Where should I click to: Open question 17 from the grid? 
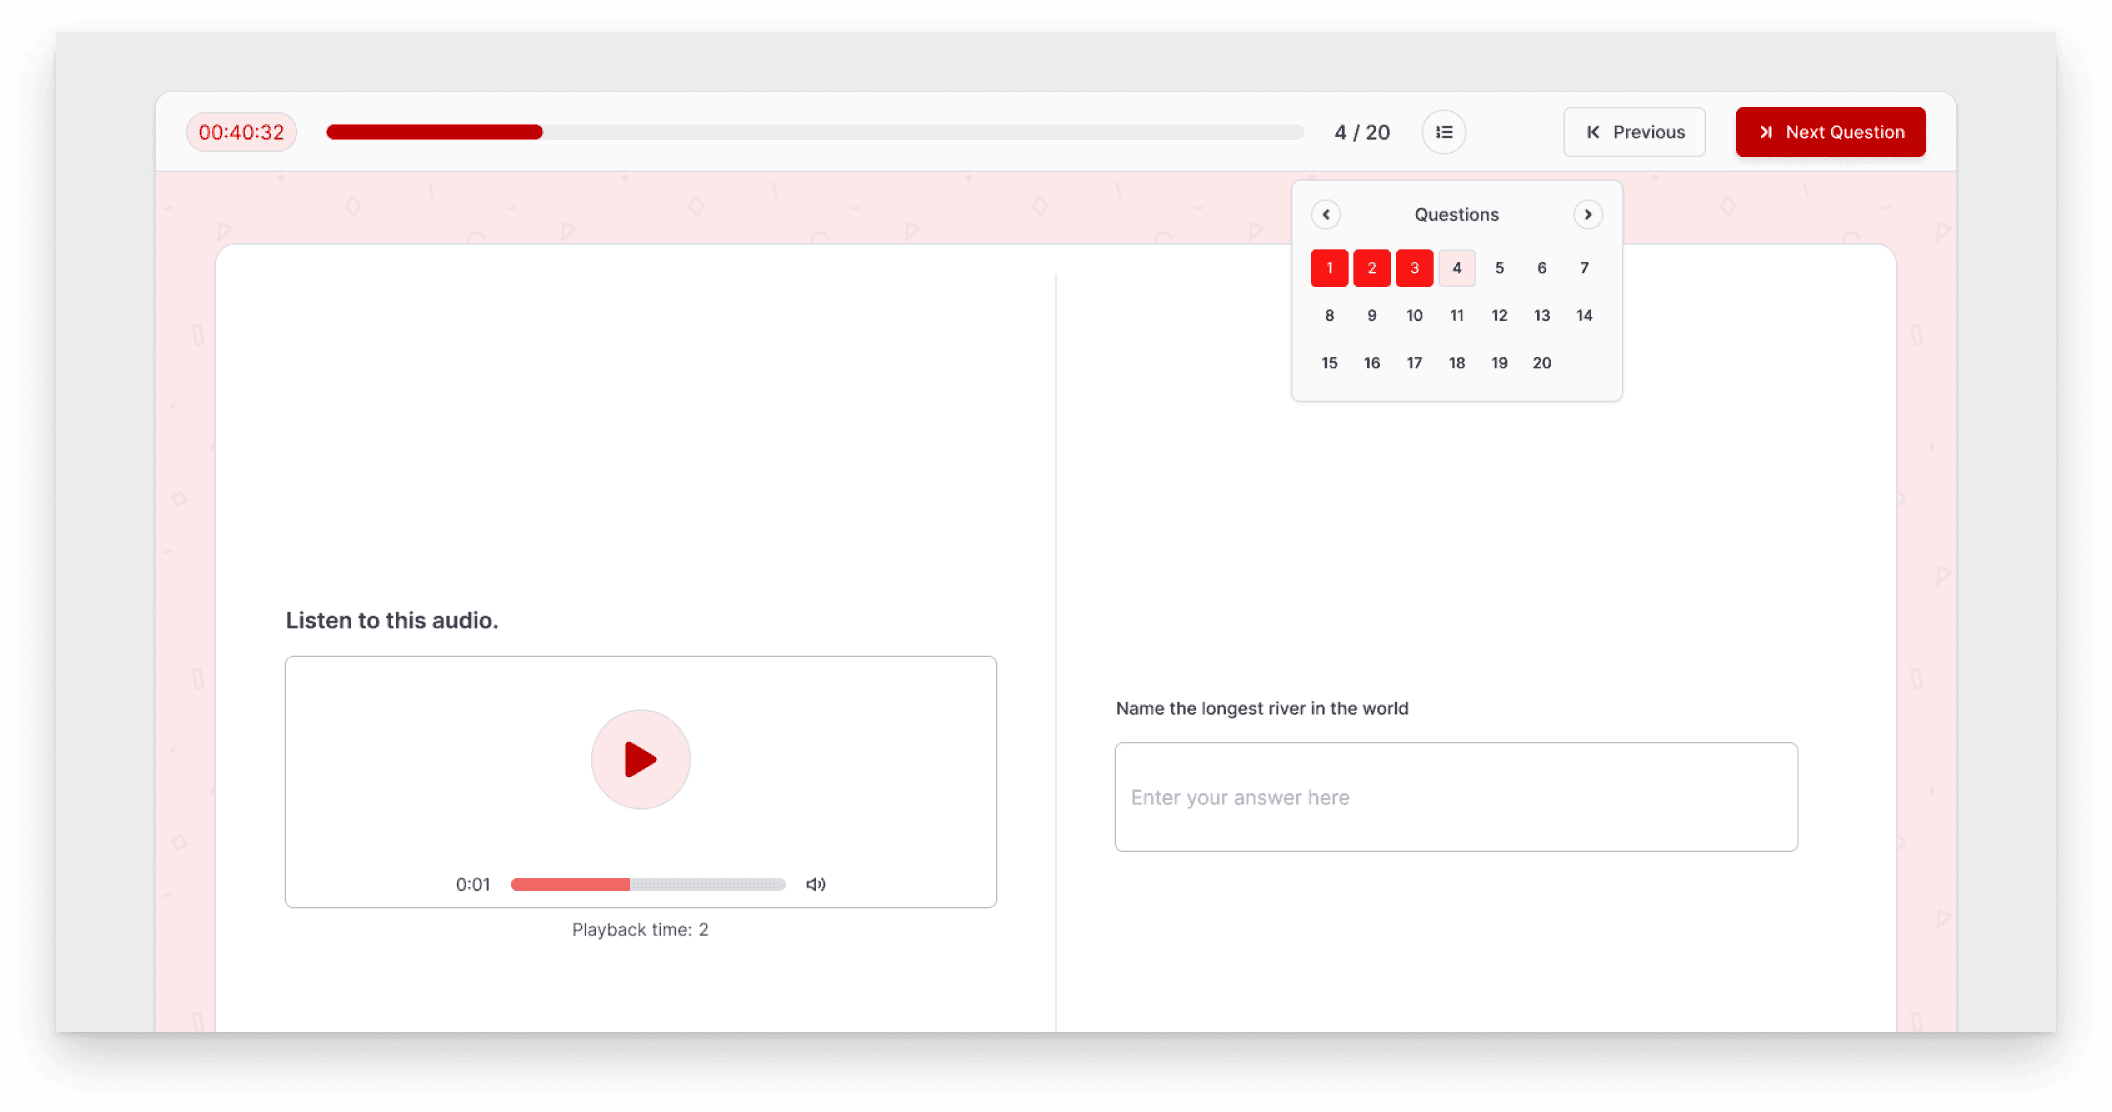pyautogui.click(x=1414, y=363)
